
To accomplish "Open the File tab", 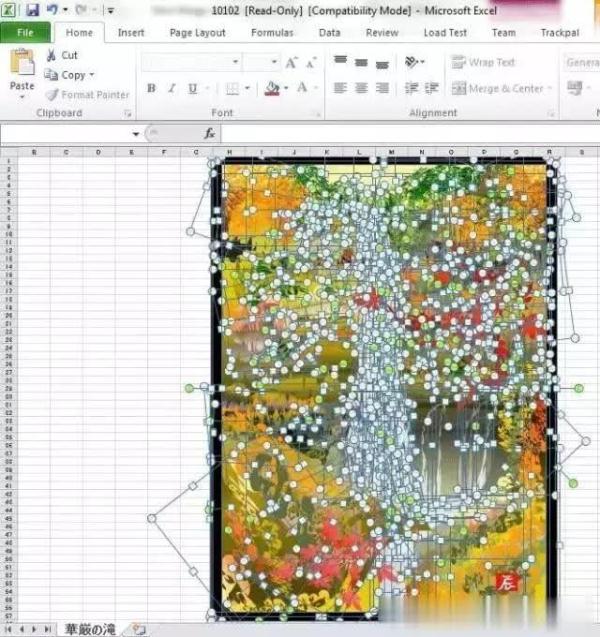I will 25,32.
